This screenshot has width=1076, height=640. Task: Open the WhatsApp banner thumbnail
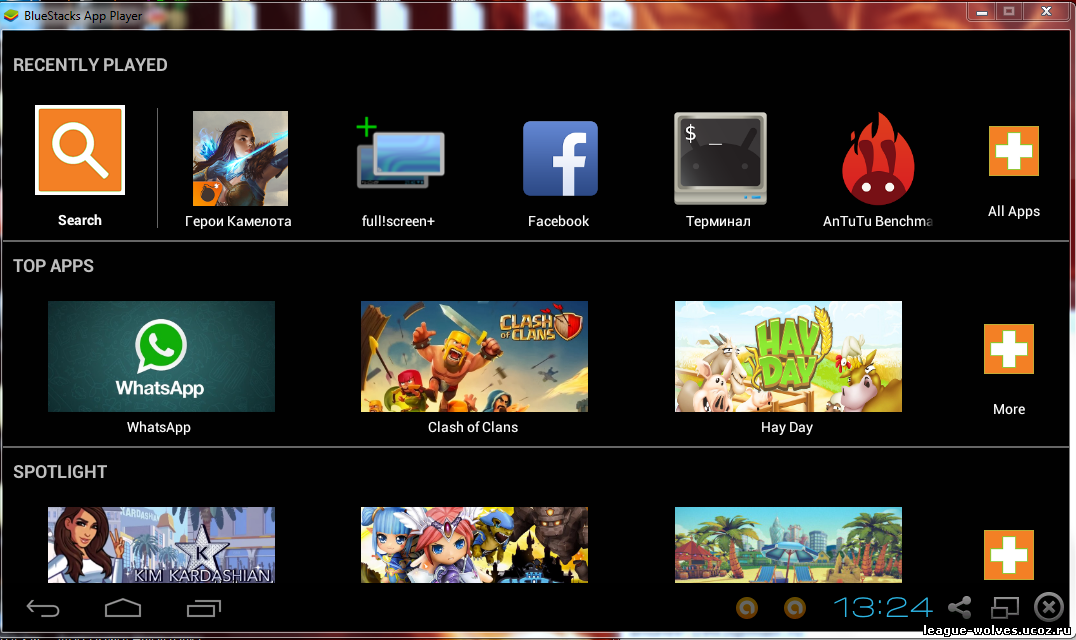point(161,356)
